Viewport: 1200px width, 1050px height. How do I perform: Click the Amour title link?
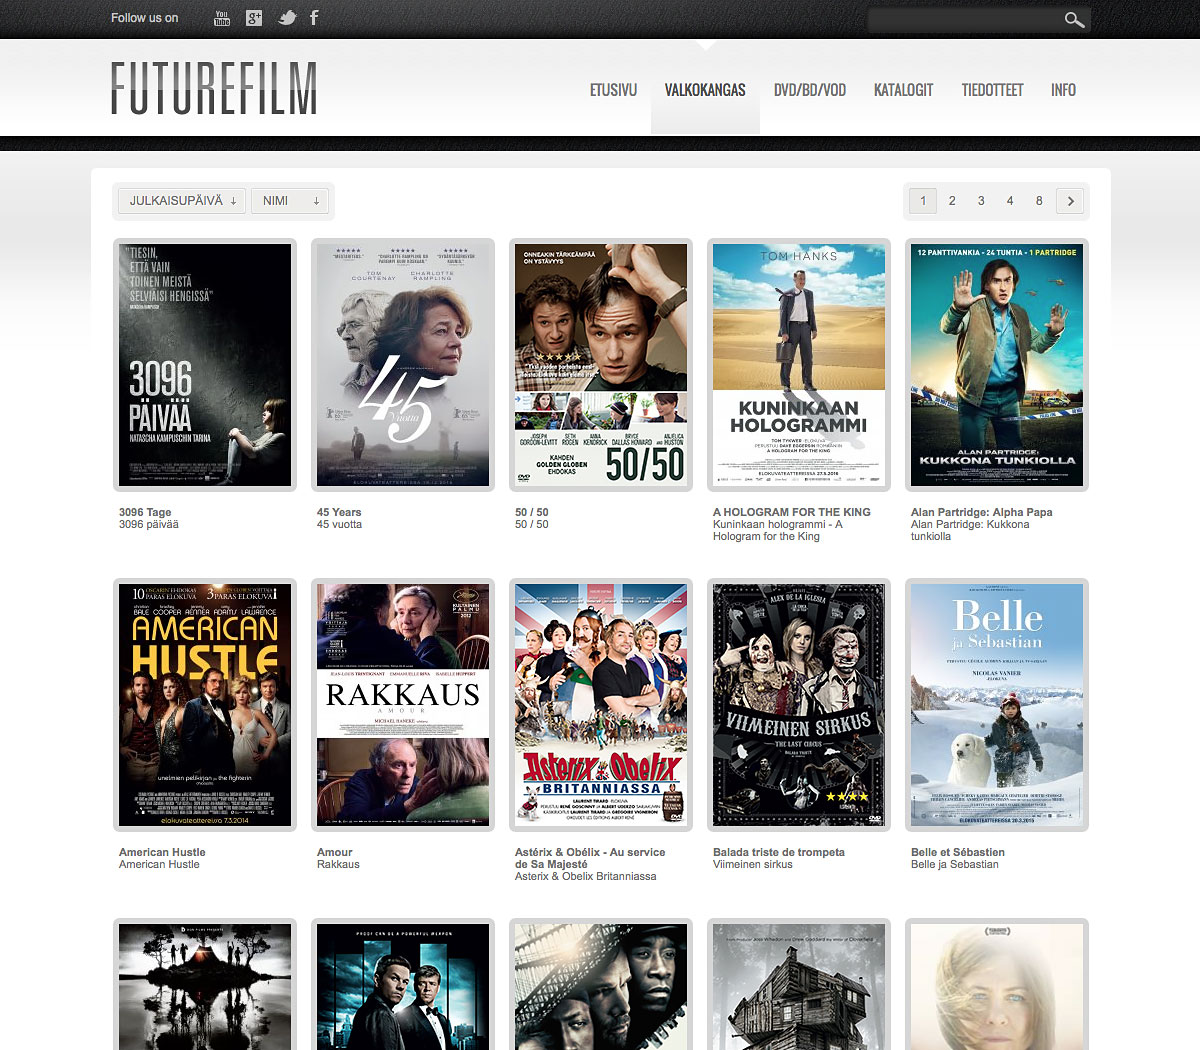pyautogui.click(x=335, y=852)
